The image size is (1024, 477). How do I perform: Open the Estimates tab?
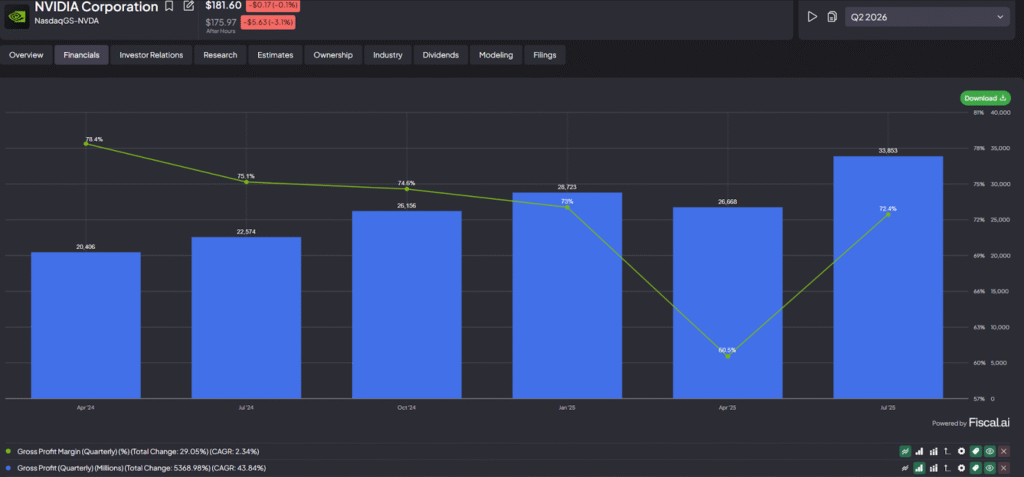[x=275, y=56]
